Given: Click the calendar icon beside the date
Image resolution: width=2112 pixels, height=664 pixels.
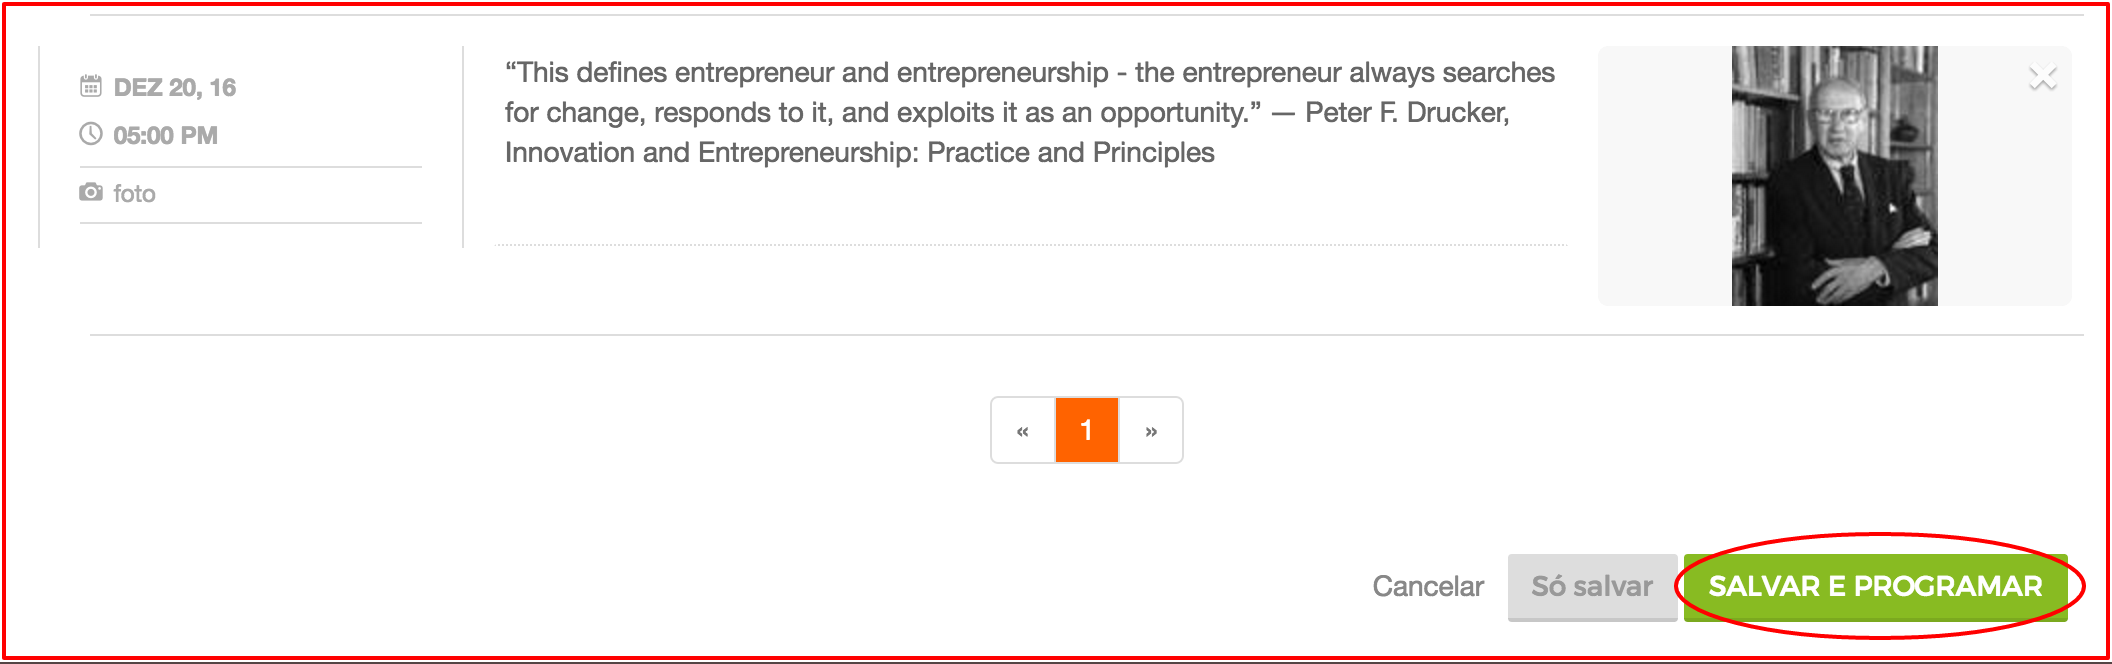Looking at the screenshot, I should [x=91, y=86].
